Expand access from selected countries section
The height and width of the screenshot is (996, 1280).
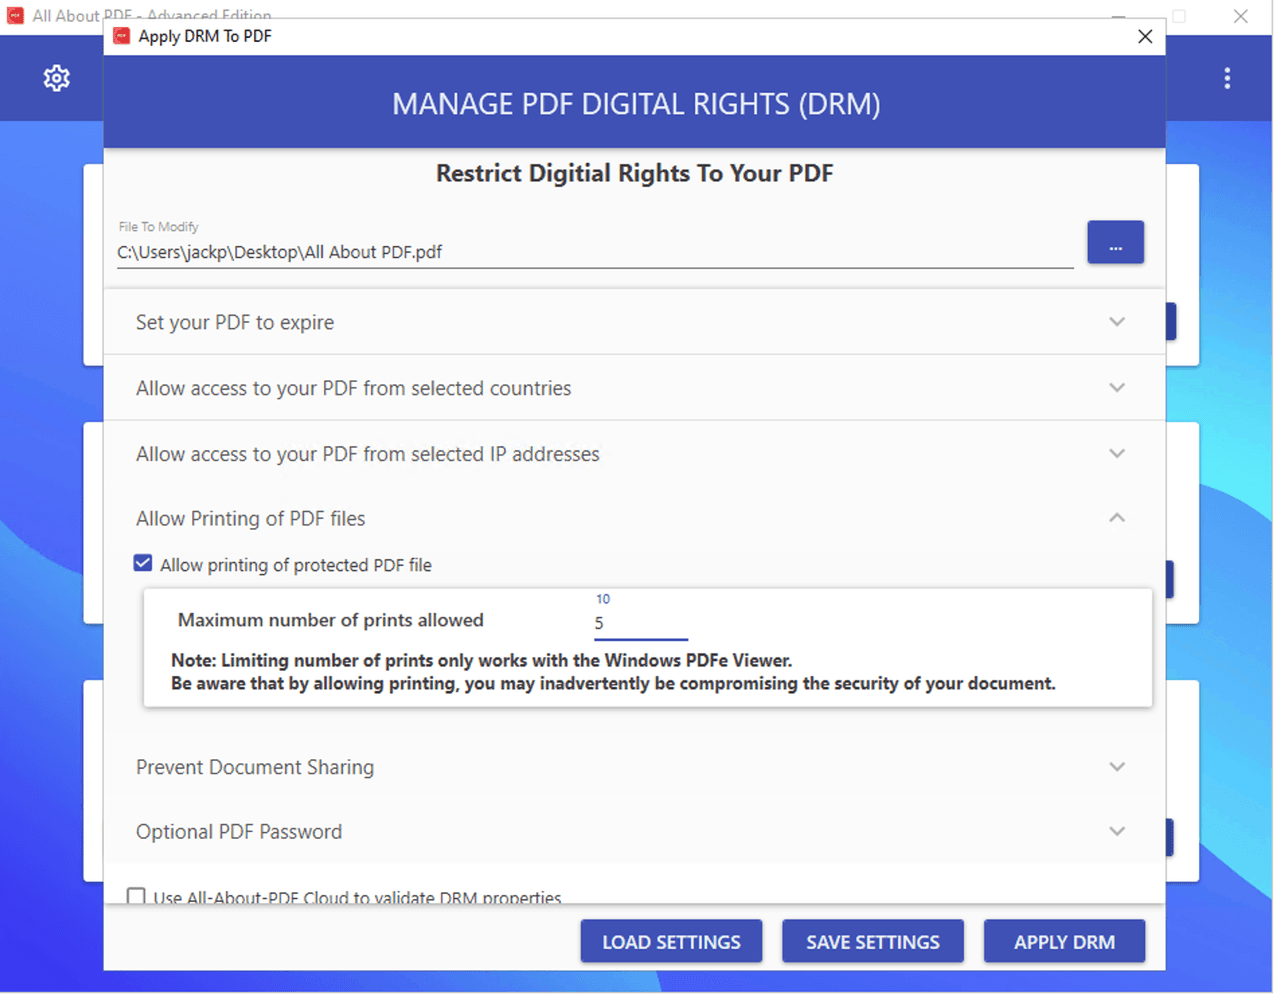coord(634,388)
